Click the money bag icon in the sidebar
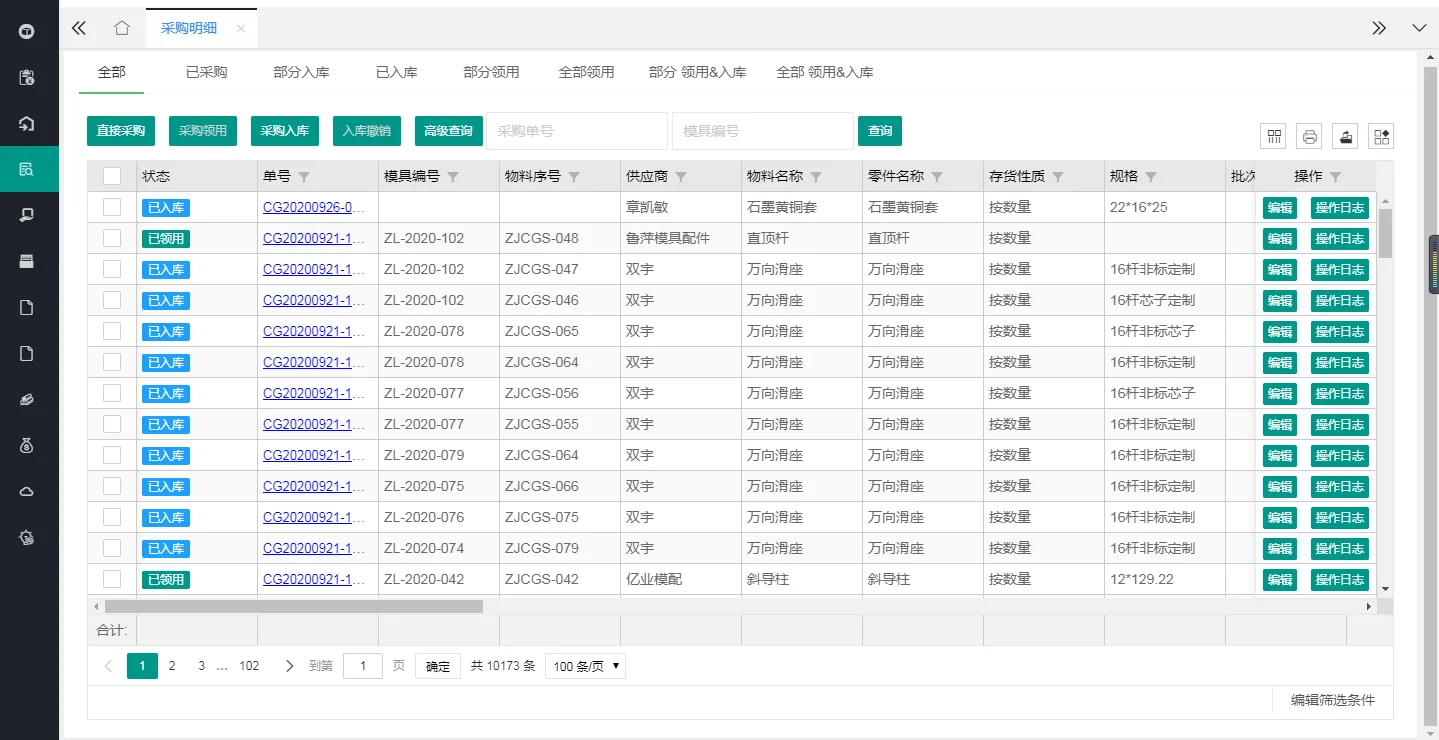Viewport: 1439px width, 740px height. pyautogui.click(x=27, y=445)
